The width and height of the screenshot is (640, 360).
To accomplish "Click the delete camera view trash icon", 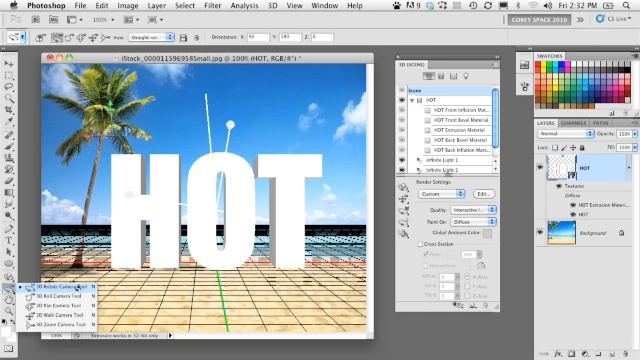I will [196, 38].
